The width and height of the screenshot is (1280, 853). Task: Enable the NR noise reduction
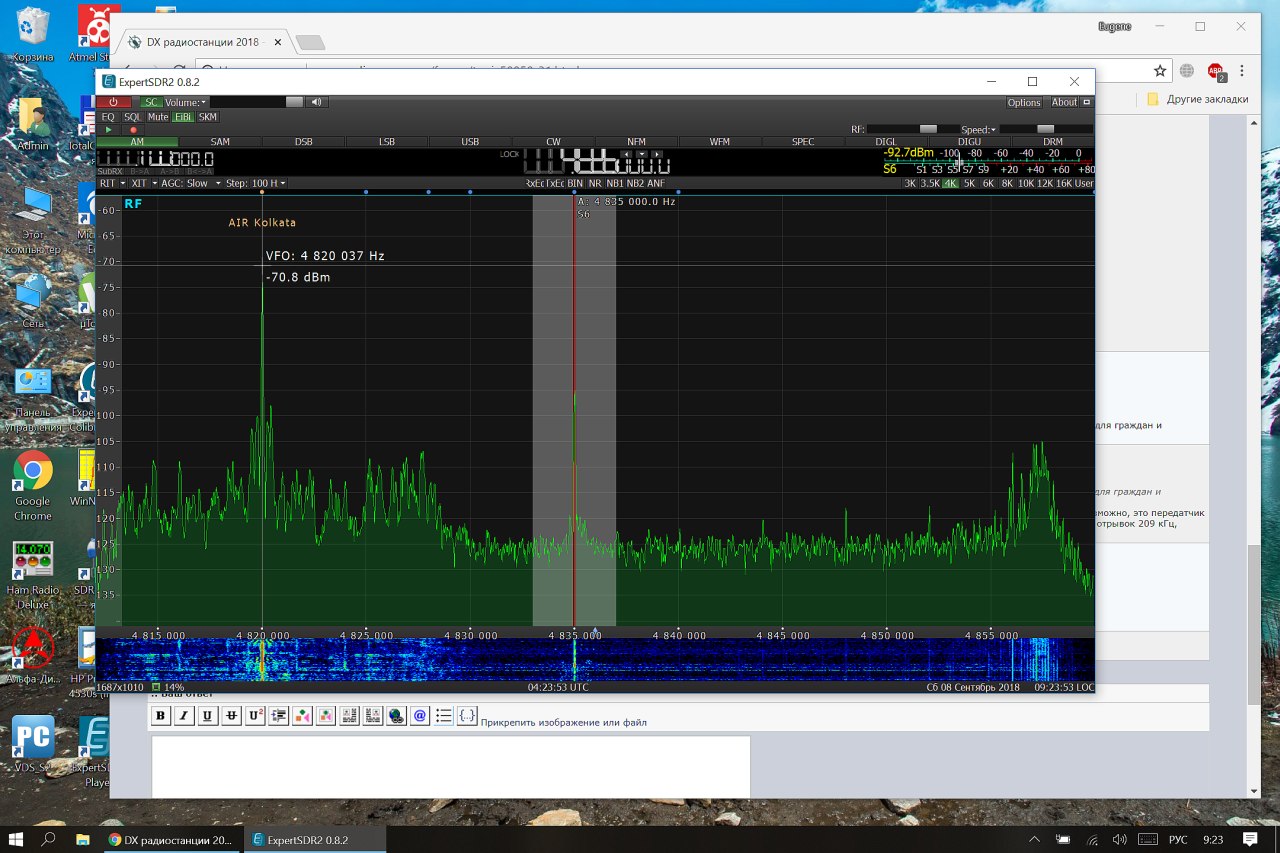595,184
